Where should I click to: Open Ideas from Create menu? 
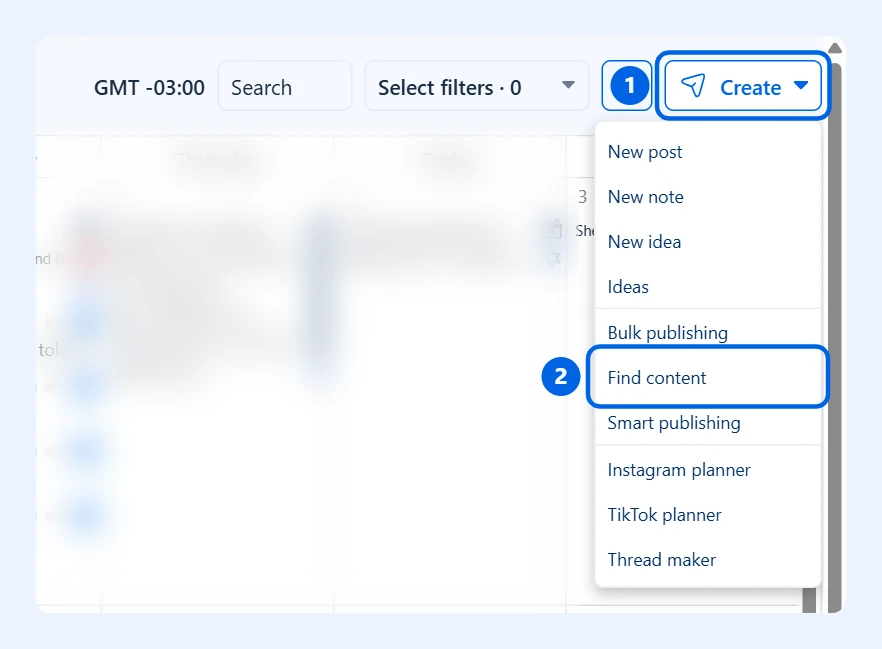click(708, 287)
